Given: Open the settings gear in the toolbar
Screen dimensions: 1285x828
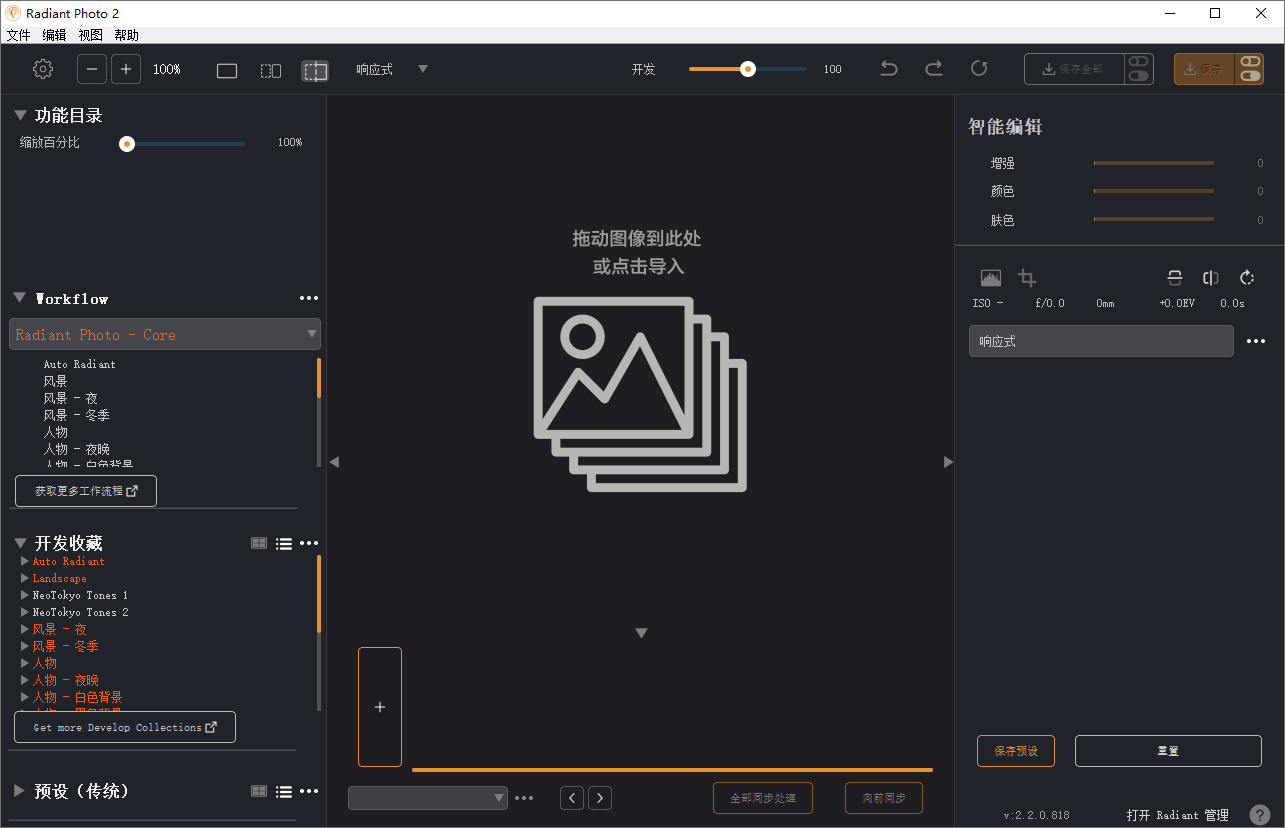Looking at the screenshot, I should coord(42,69).
